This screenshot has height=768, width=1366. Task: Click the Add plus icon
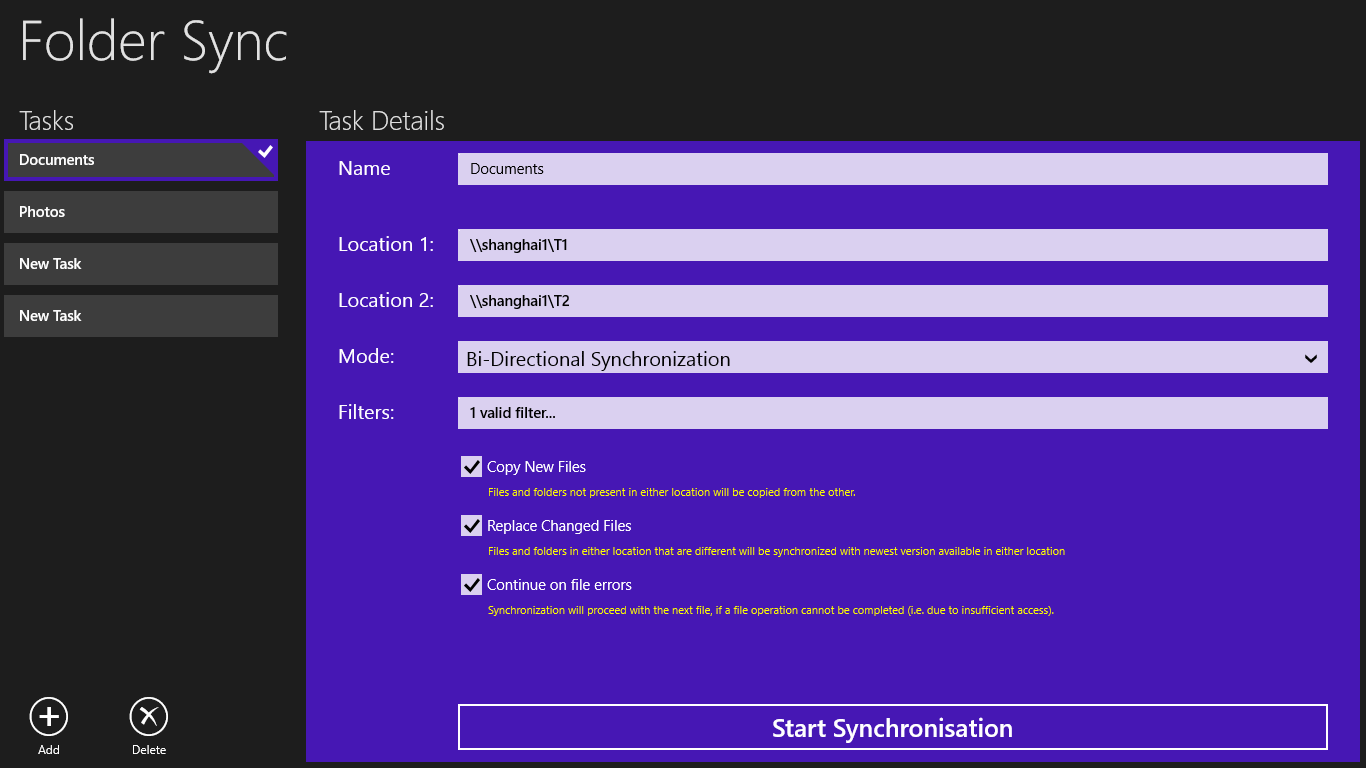point(48,716)
